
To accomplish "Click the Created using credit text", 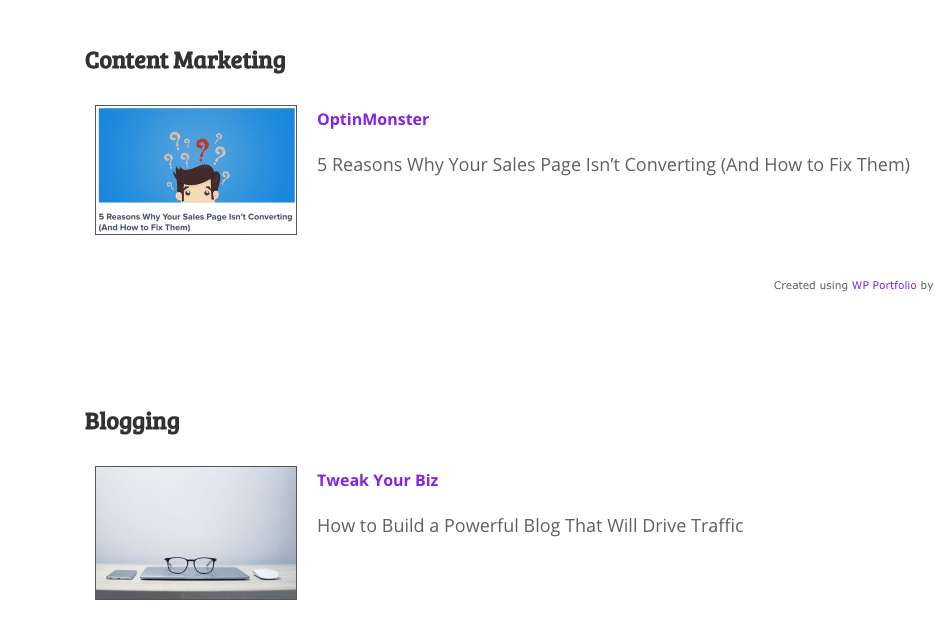I will click(x=810, y=285).
